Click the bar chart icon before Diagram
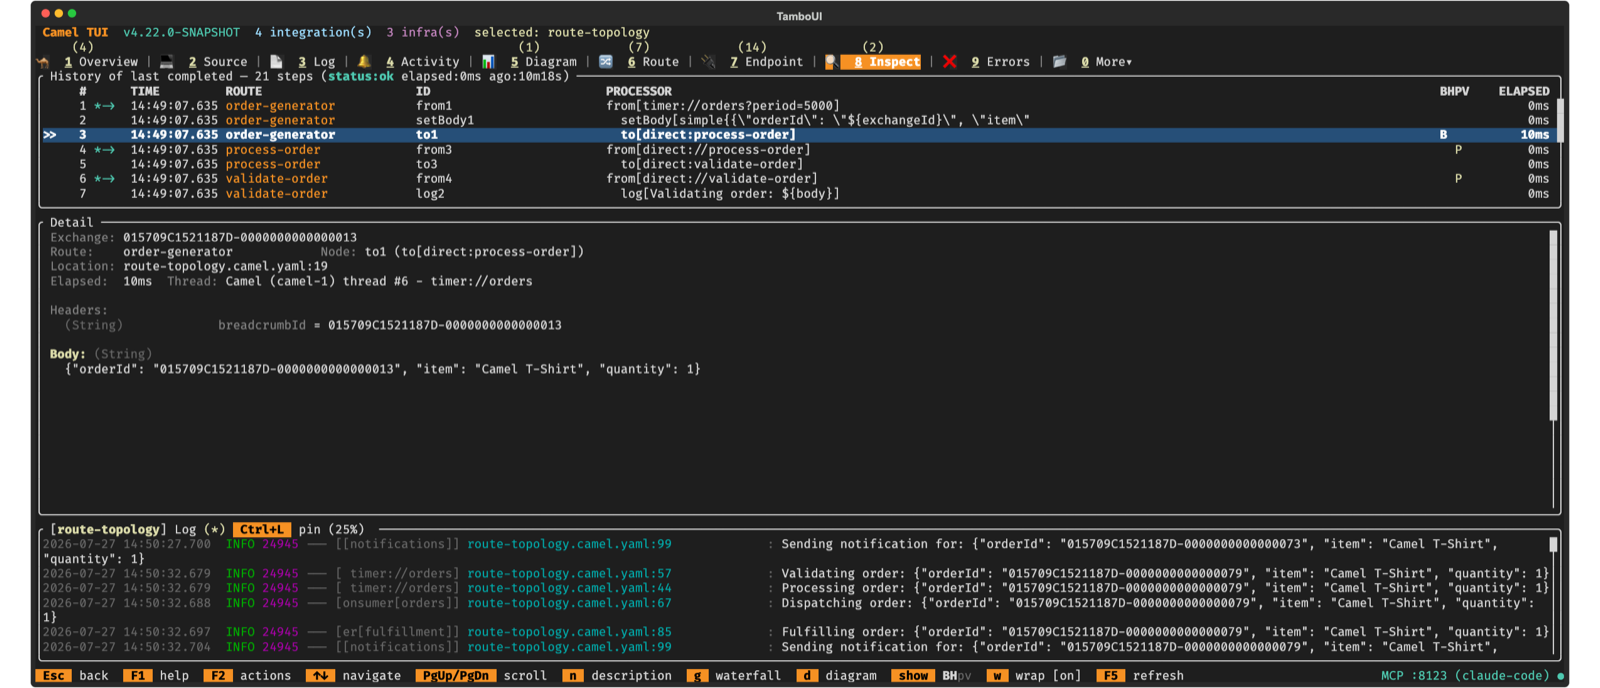This screenshot has height=688, width=1600. click(488, 62)
